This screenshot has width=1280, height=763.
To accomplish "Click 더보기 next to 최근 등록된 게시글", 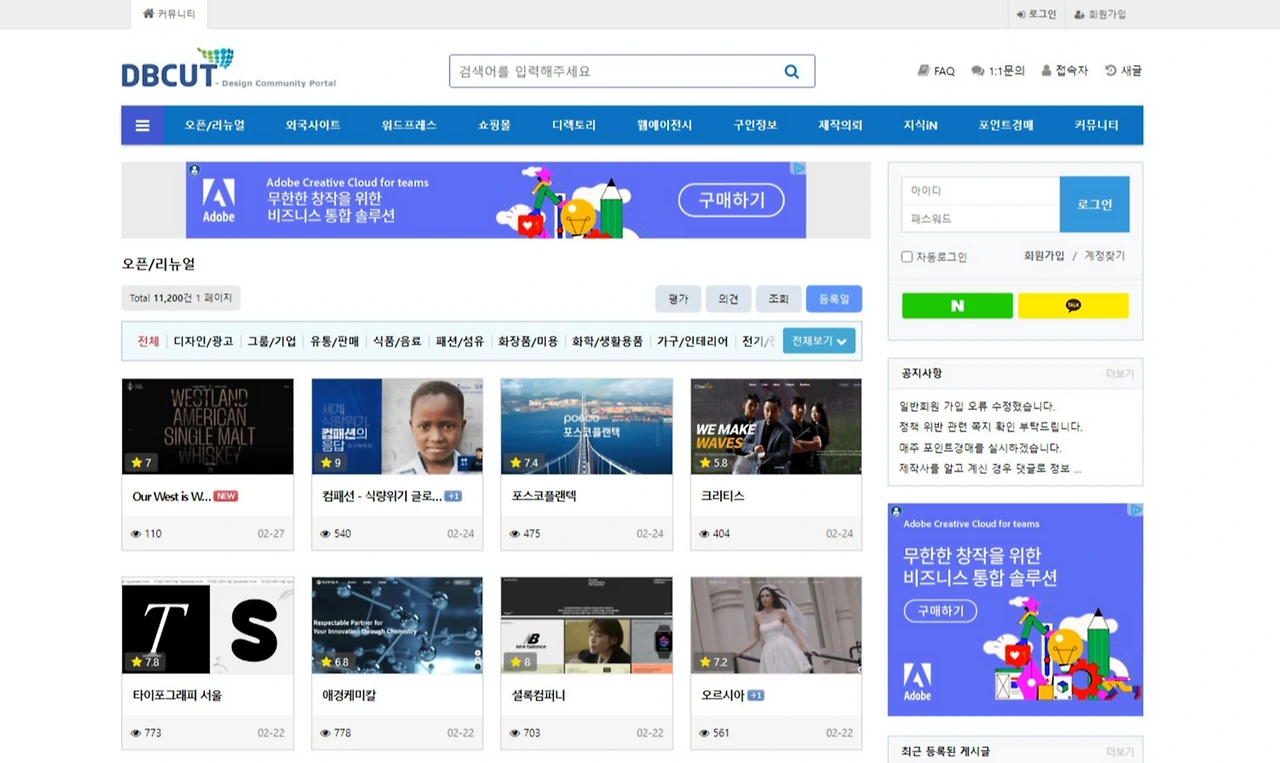I will pos(1120,752).
